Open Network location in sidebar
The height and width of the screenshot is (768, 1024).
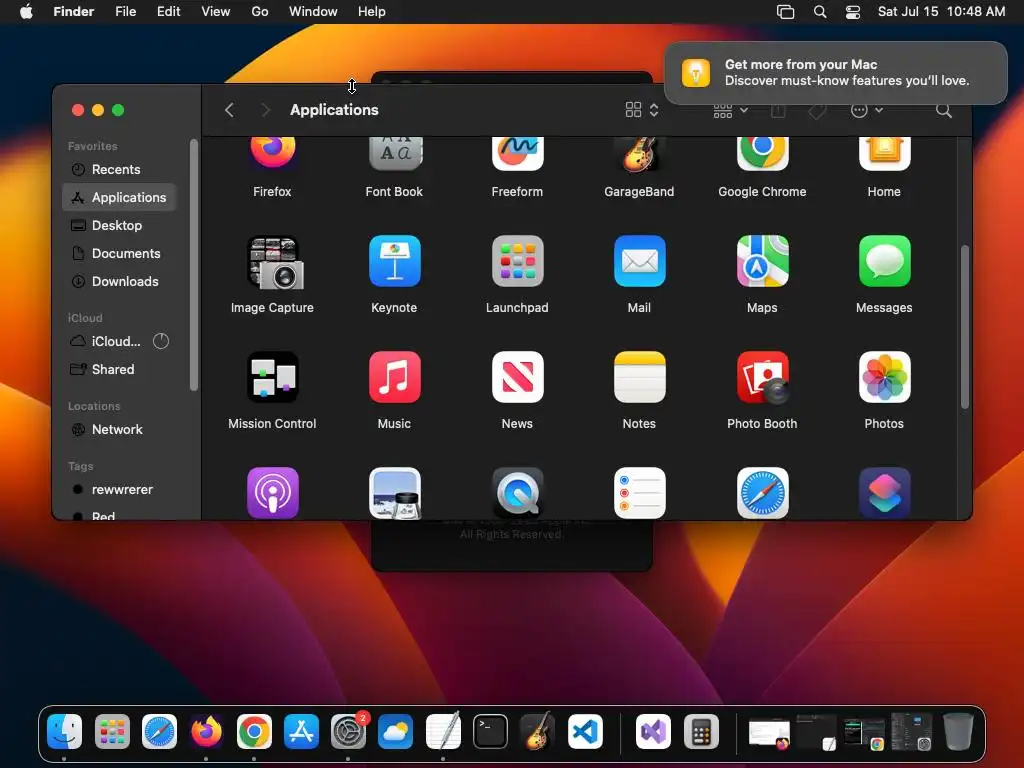point(119,430)
